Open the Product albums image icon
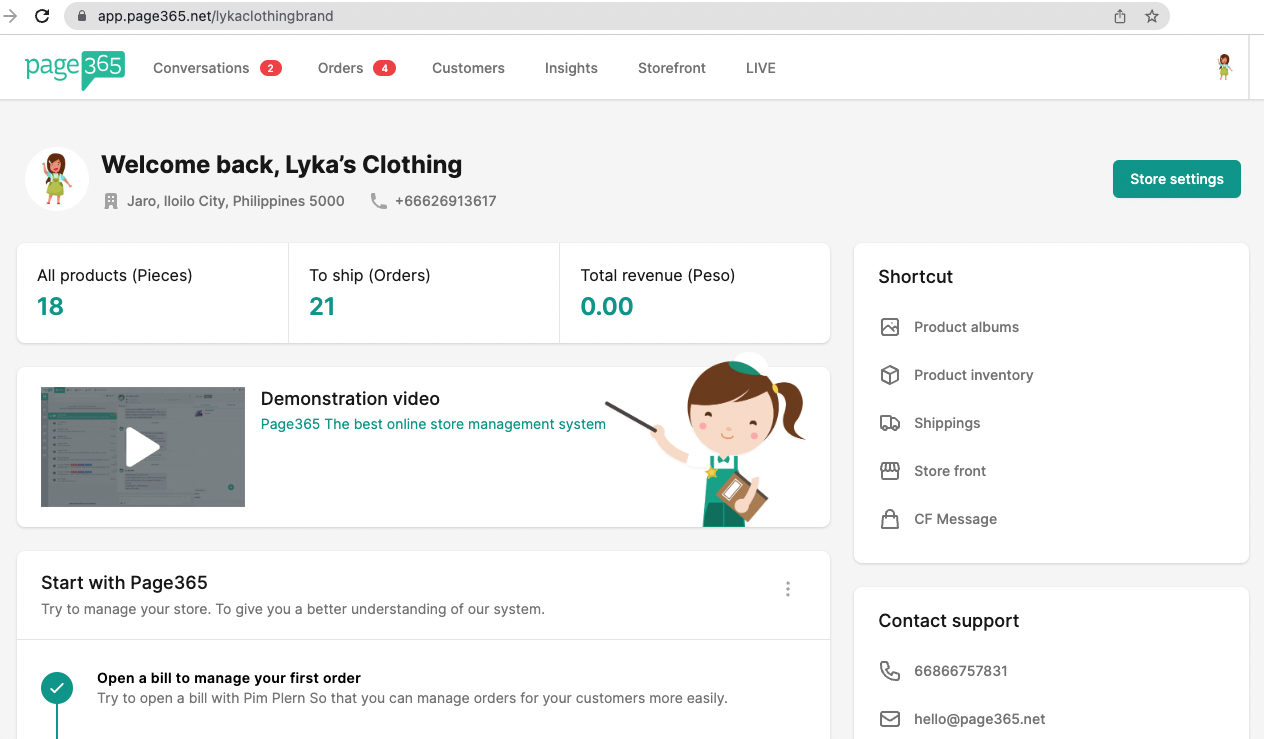 [x=889, y=327]
